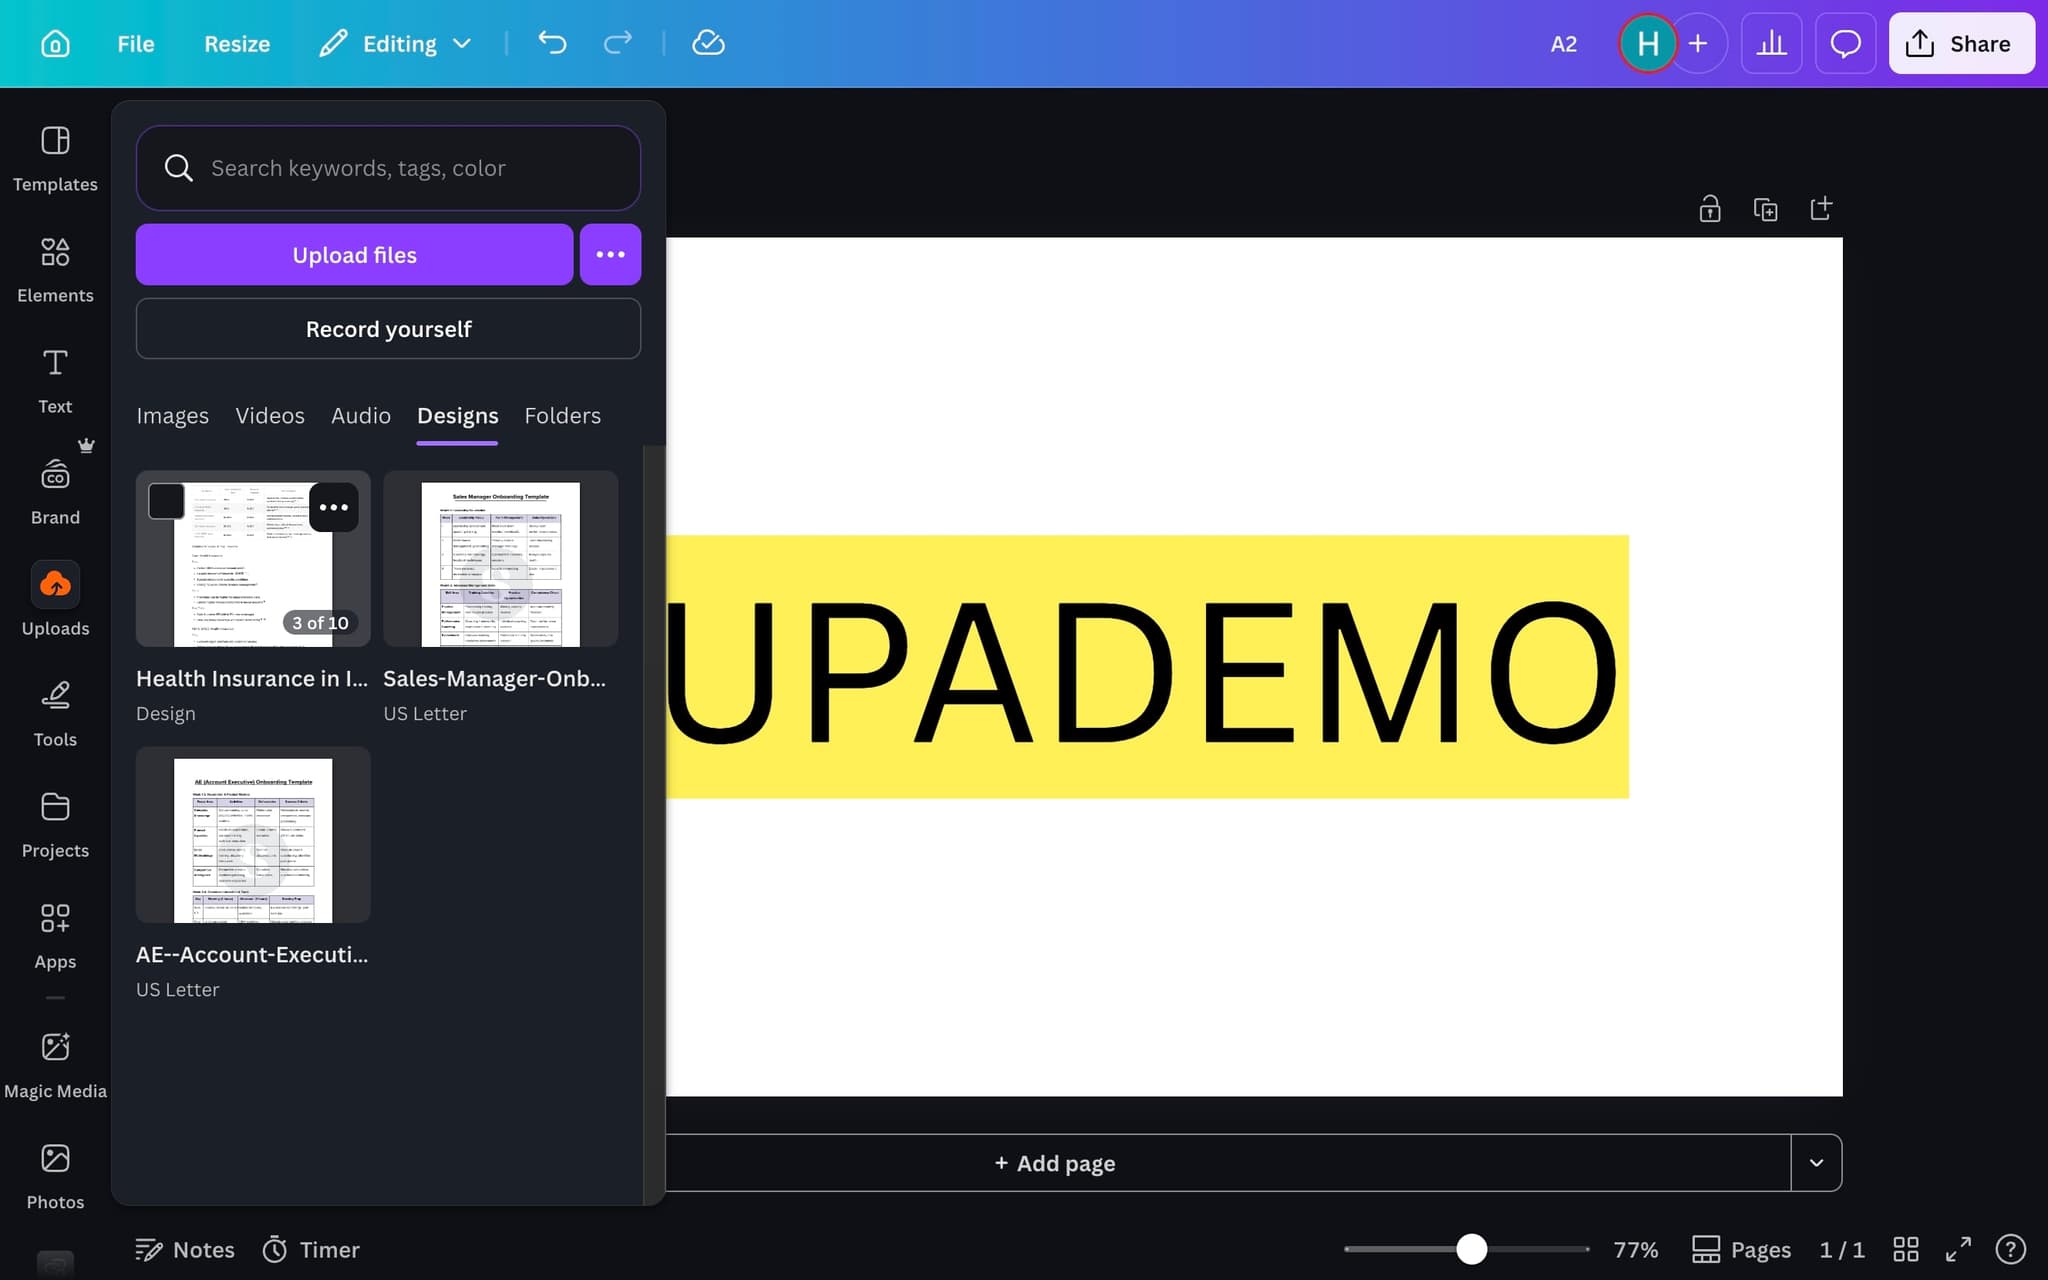Open the Projects panel
This screenshot has height=1280, width=2048.
click(x=55, y=822)
